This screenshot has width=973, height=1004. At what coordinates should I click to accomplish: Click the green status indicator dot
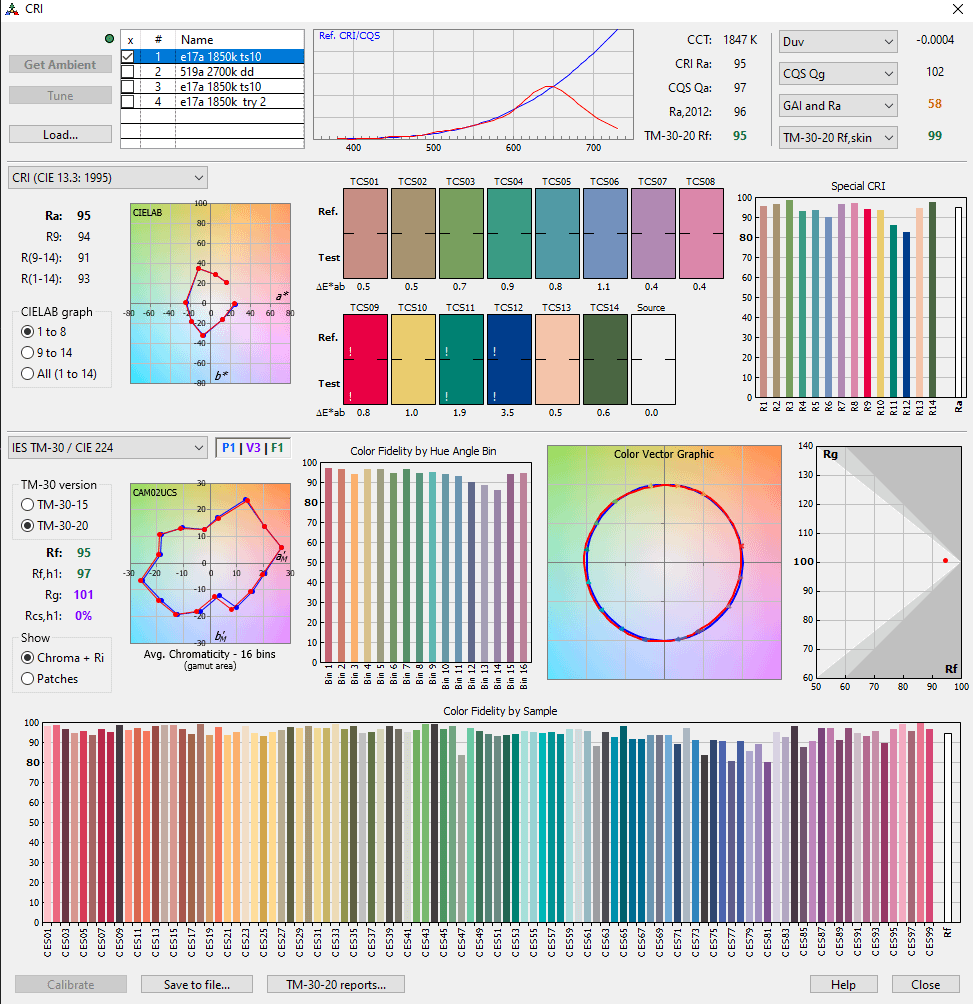click(109, 39)
